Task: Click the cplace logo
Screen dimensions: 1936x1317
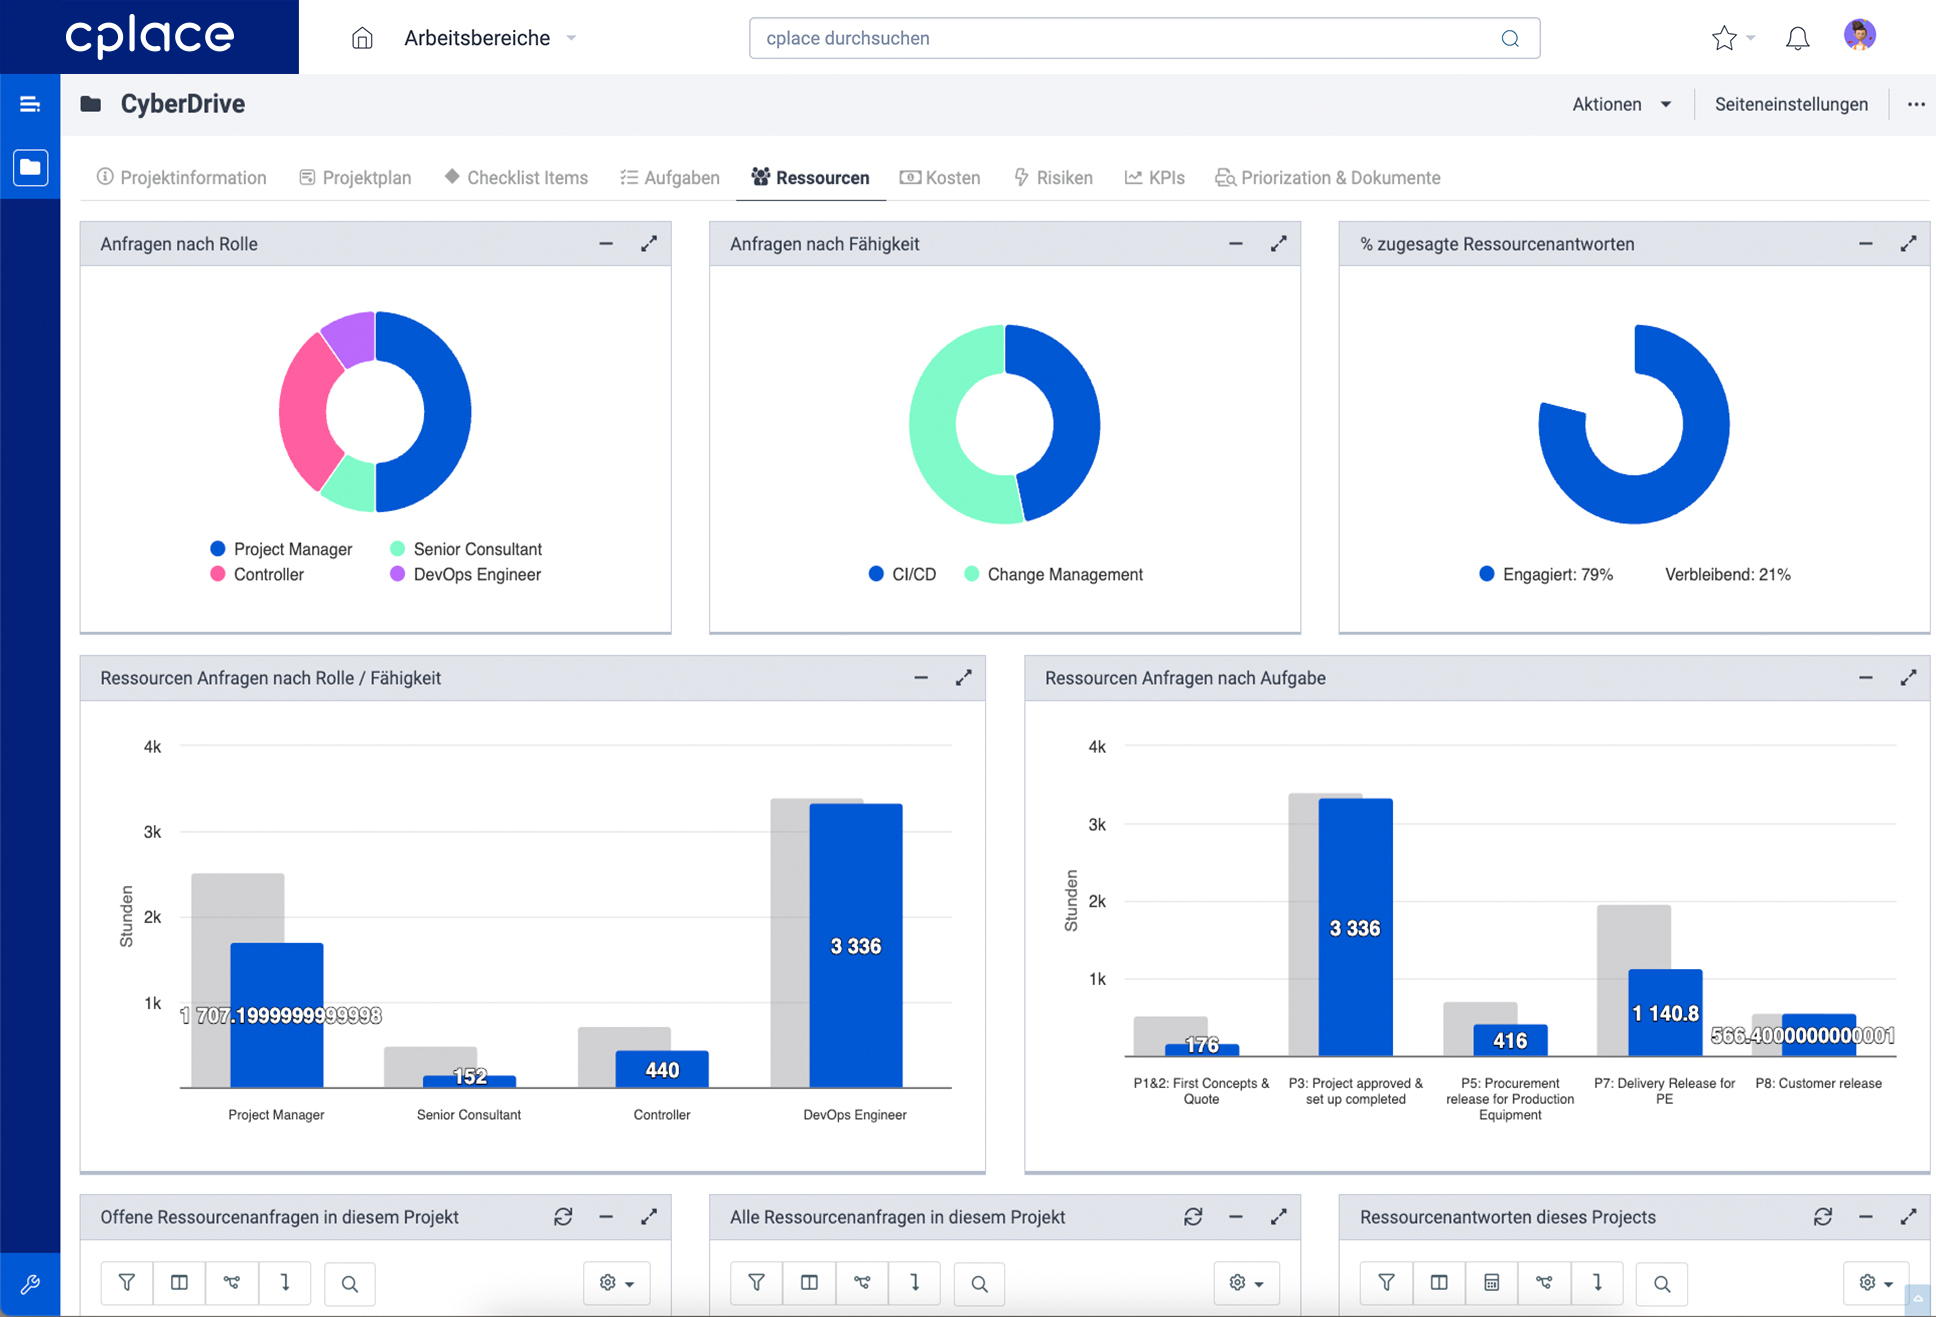Action: 149,37
